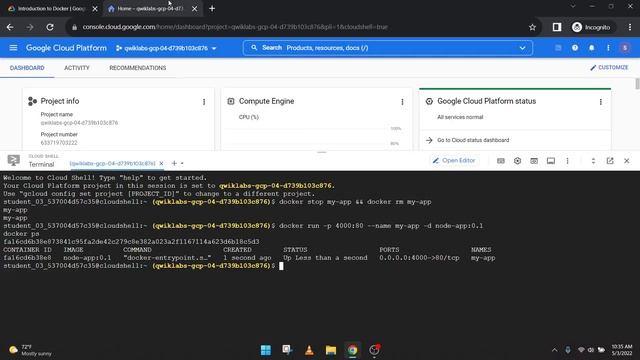Viewport: 640px width, 360px height.
Task: Close the Introduction to Docker browser tab
Action: coord(95,9)
